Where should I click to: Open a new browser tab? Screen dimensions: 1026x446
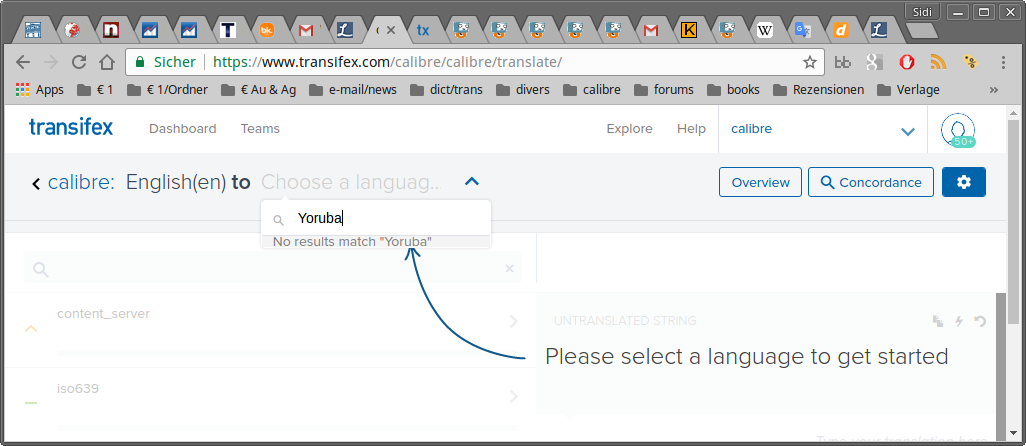pos(923,31)
